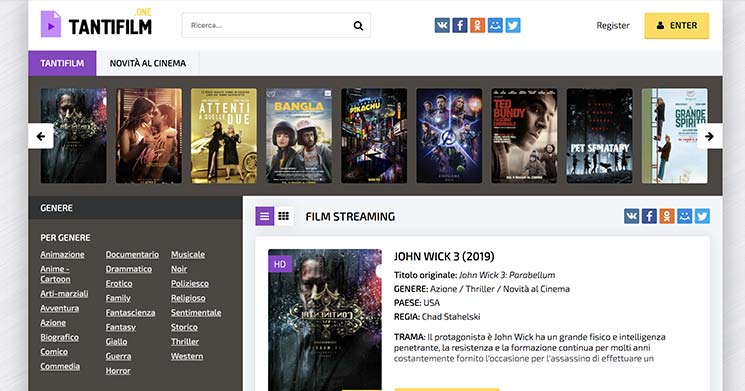Choose the Storico genre
The width and height of the screenshot is (745, 391).
pyautogui.click(x=184, y=327)
